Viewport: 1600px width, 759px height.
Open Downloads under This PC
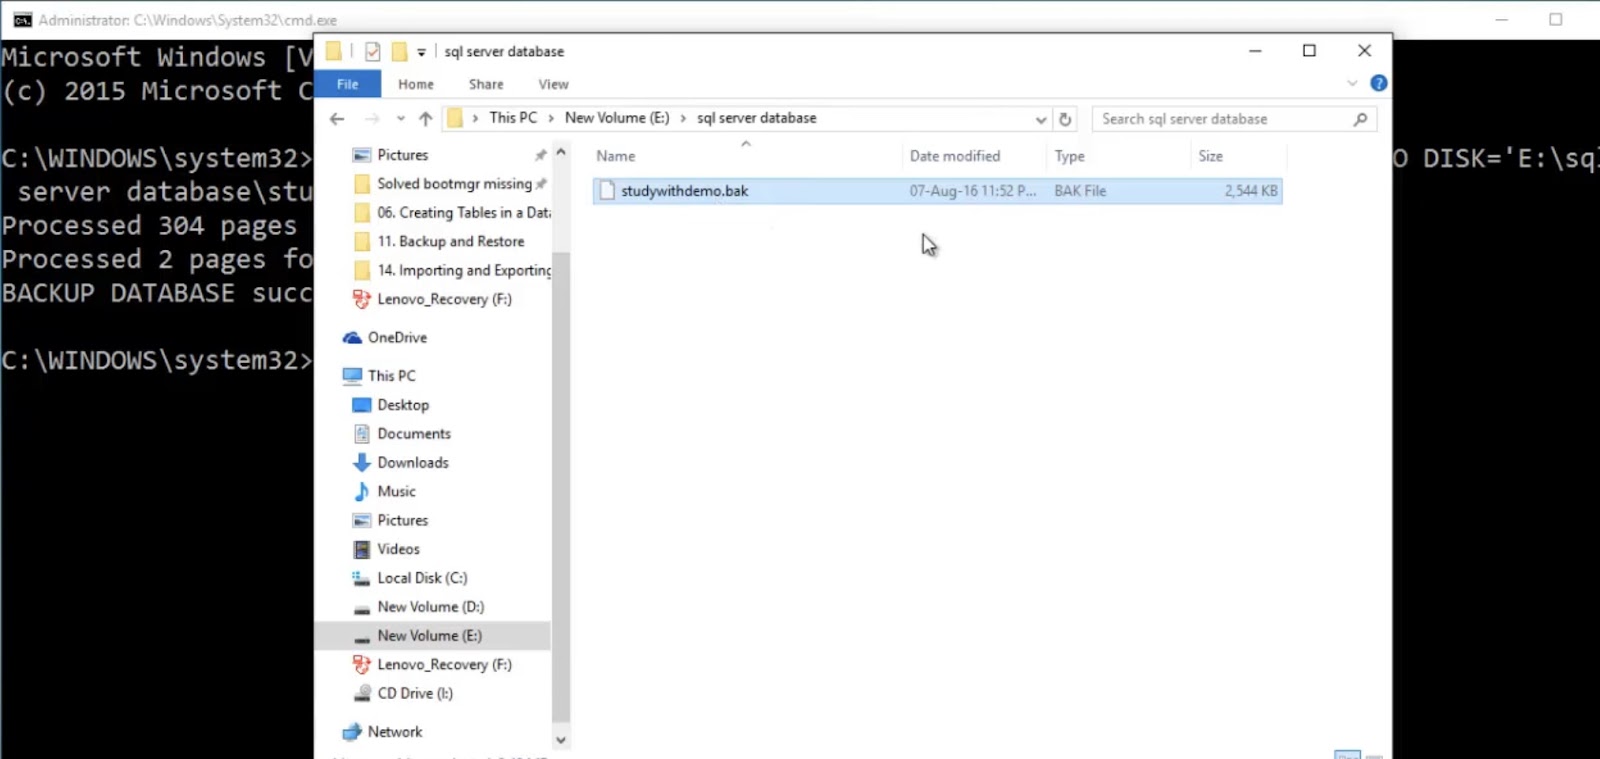coord(413,463)
